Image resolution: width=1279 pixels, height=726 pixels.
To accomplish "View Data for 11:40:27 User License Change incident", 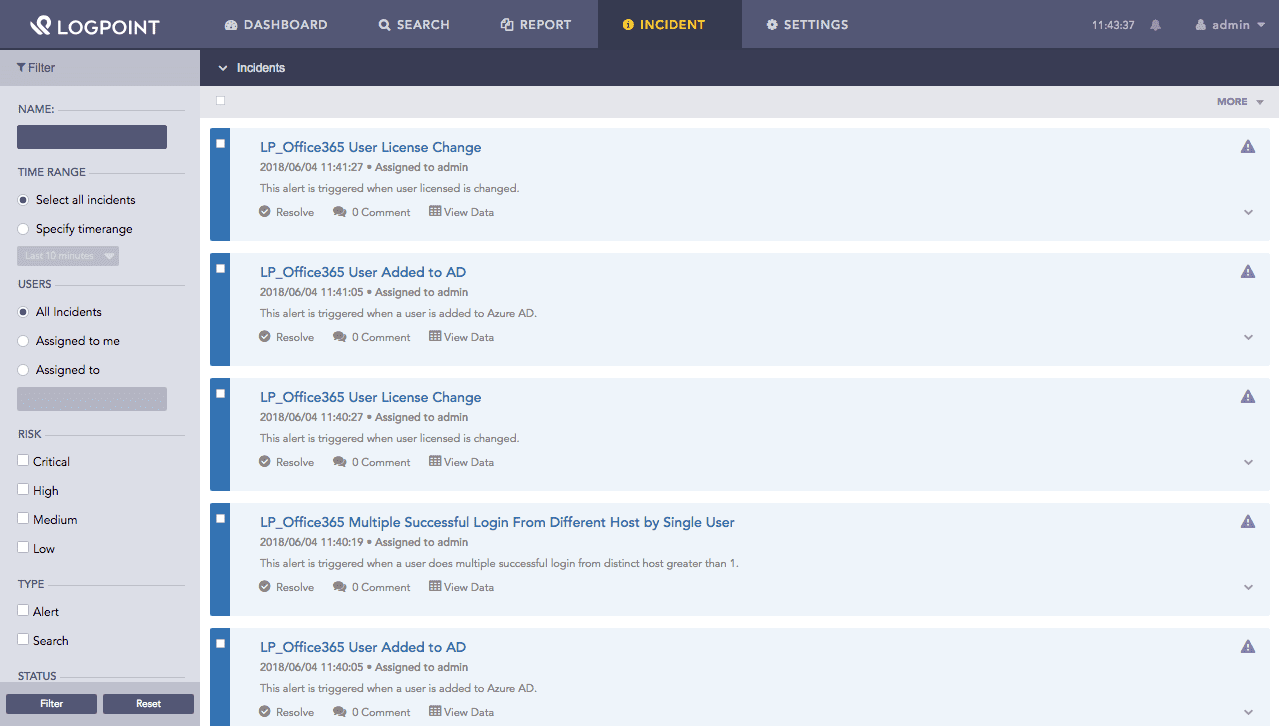I will [461, 462].
